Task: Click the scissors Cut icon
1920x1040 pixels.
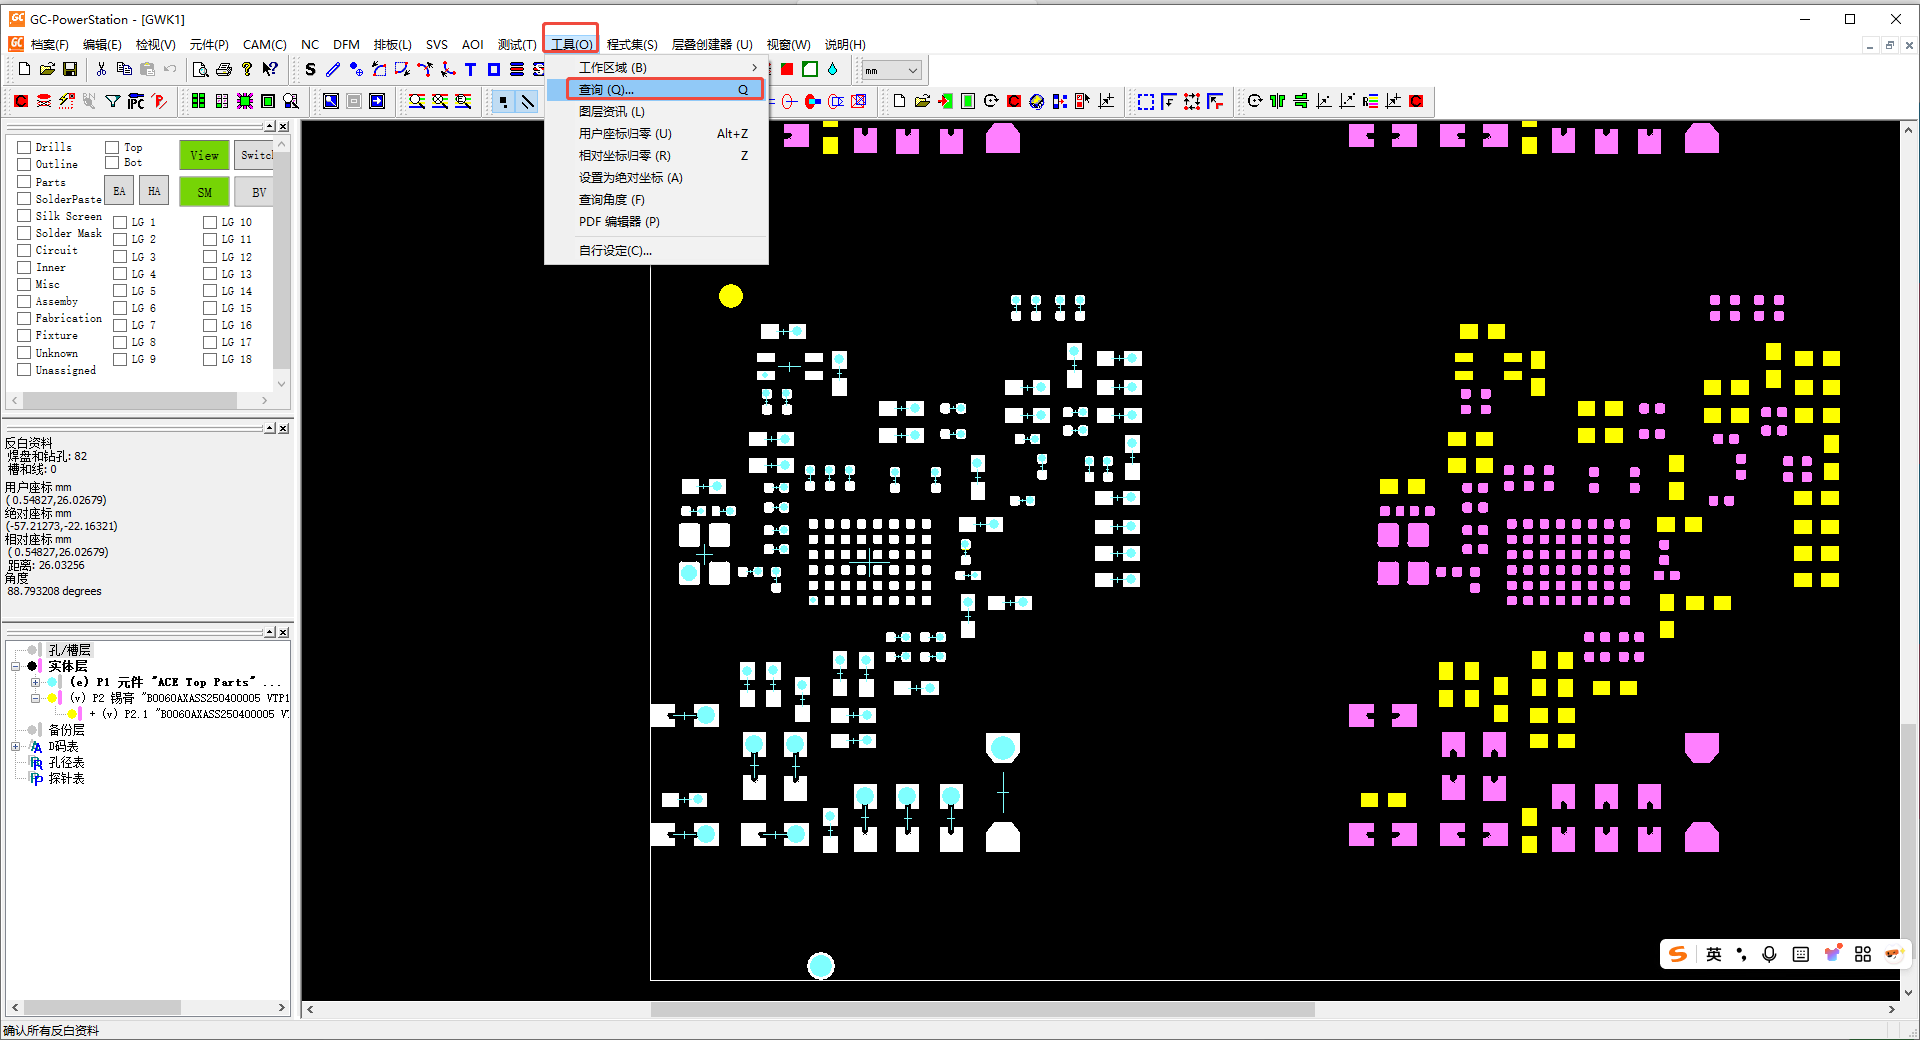Action: [x=101, y=69]
